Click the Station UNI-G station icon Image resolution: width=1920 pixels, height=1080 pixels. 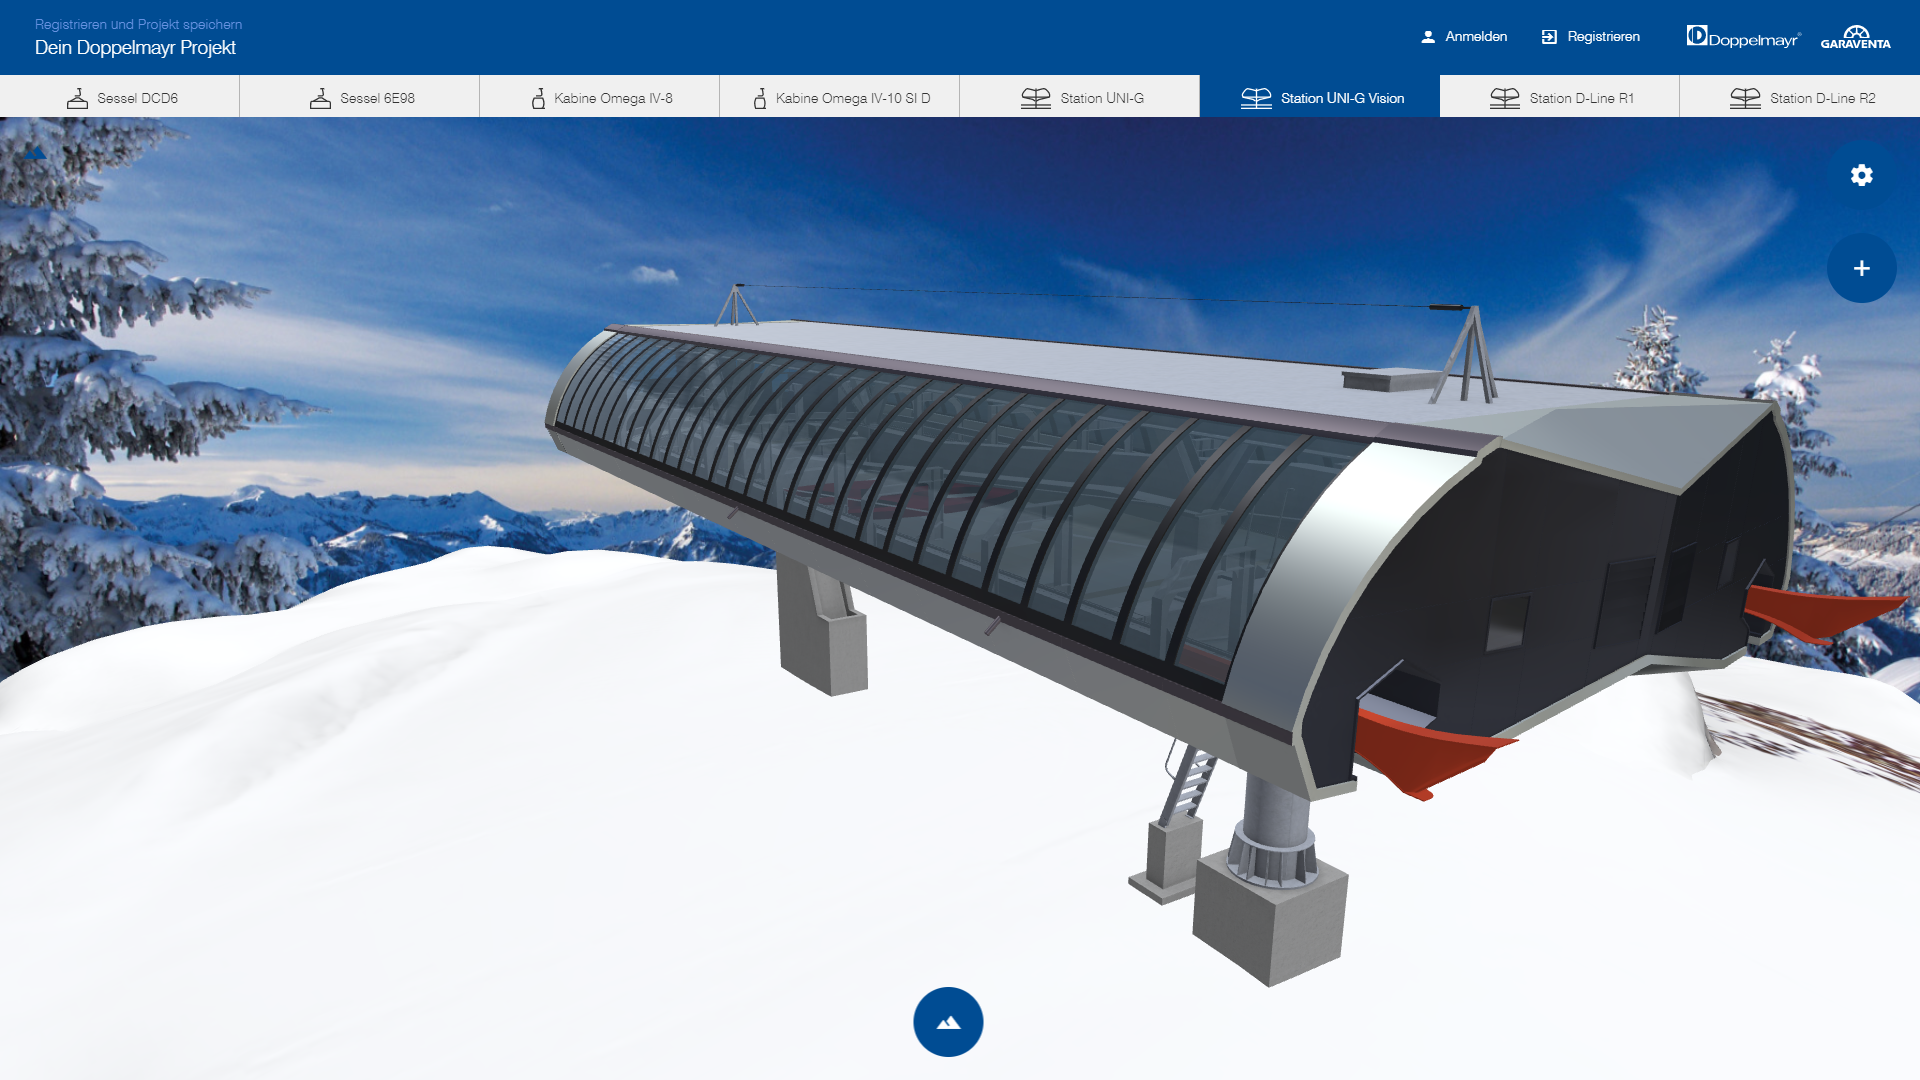(1036, 98)
